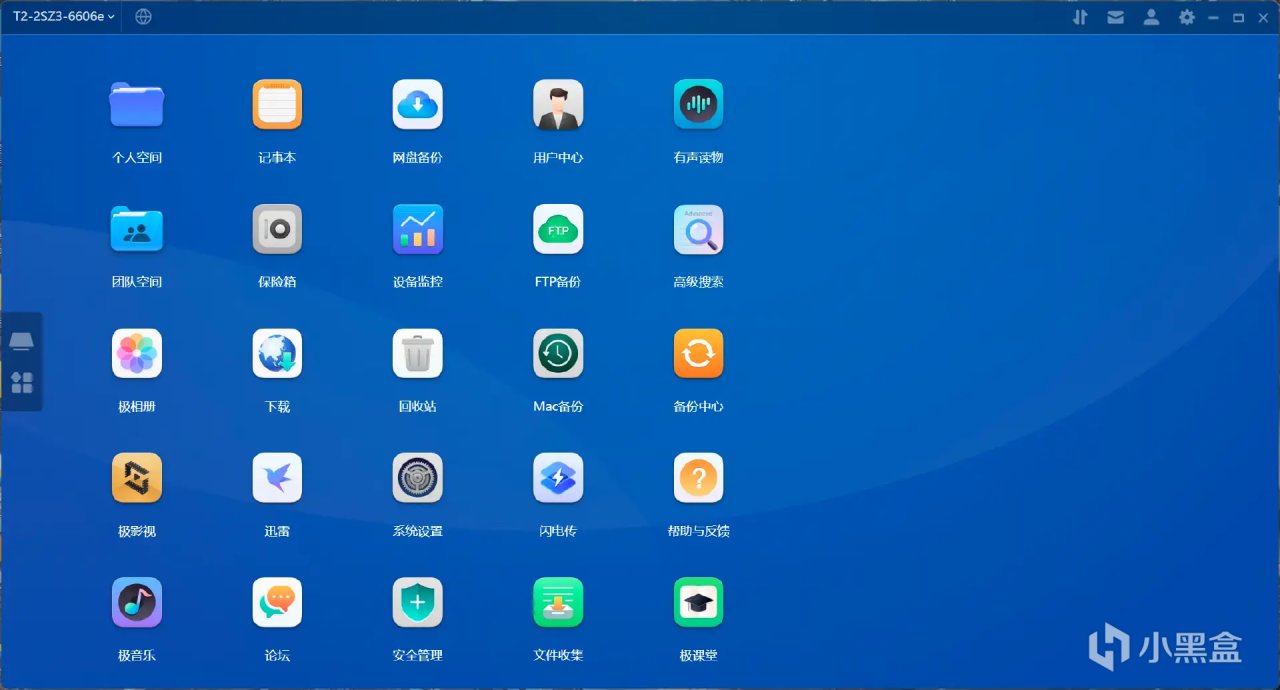Open the 保险箱 safe box app
This screenshot has width=1280, height=690.
pyautogui.click(x=277, y=229)
